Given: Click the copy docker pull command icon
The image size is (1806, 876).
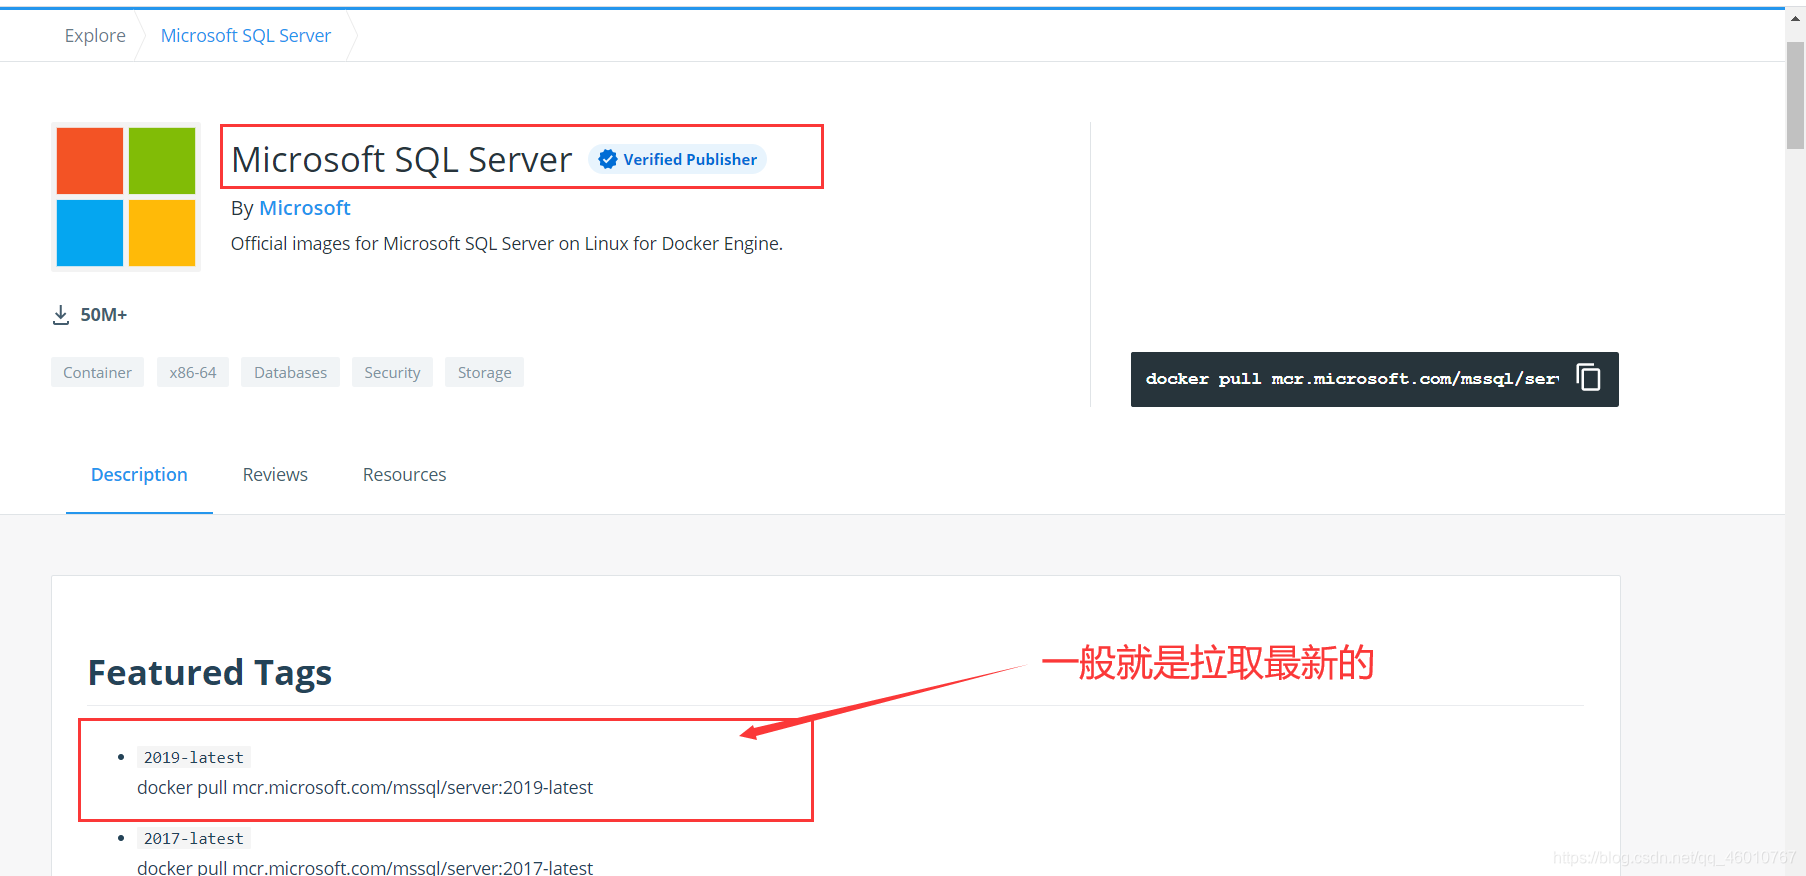Looking at the screenshot, I should coord(1589,378).
